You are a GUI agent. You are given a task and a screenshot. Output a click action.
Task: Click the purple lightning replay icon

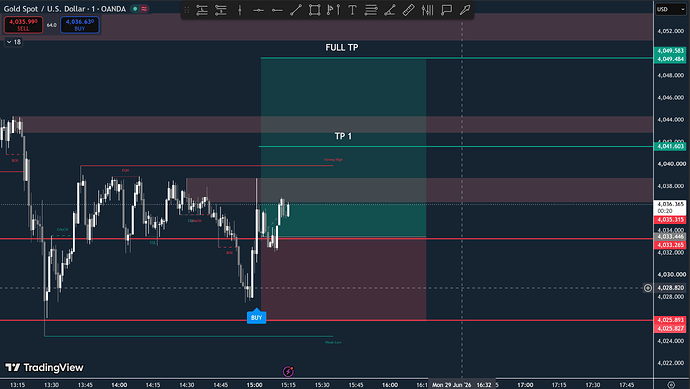click(288, 371)
